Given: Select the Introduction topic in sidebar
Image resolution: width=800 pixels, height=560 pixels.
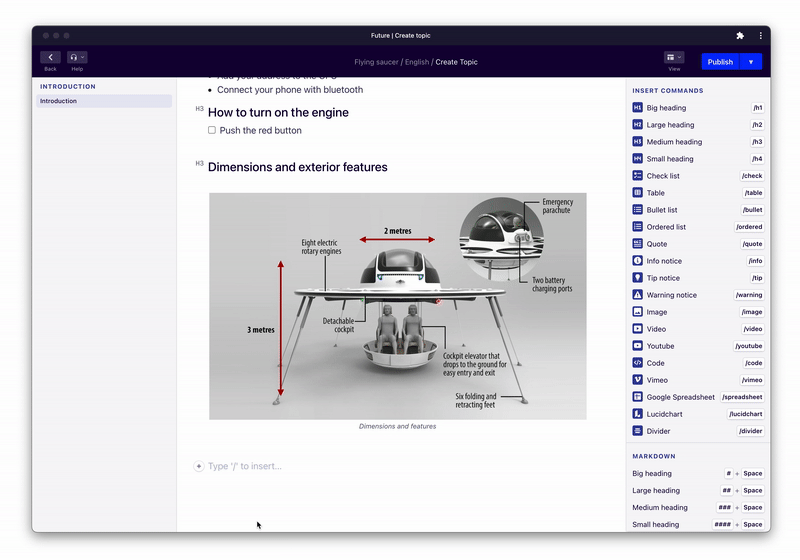Looking at the screenshot, I should (x=104, y=101).
